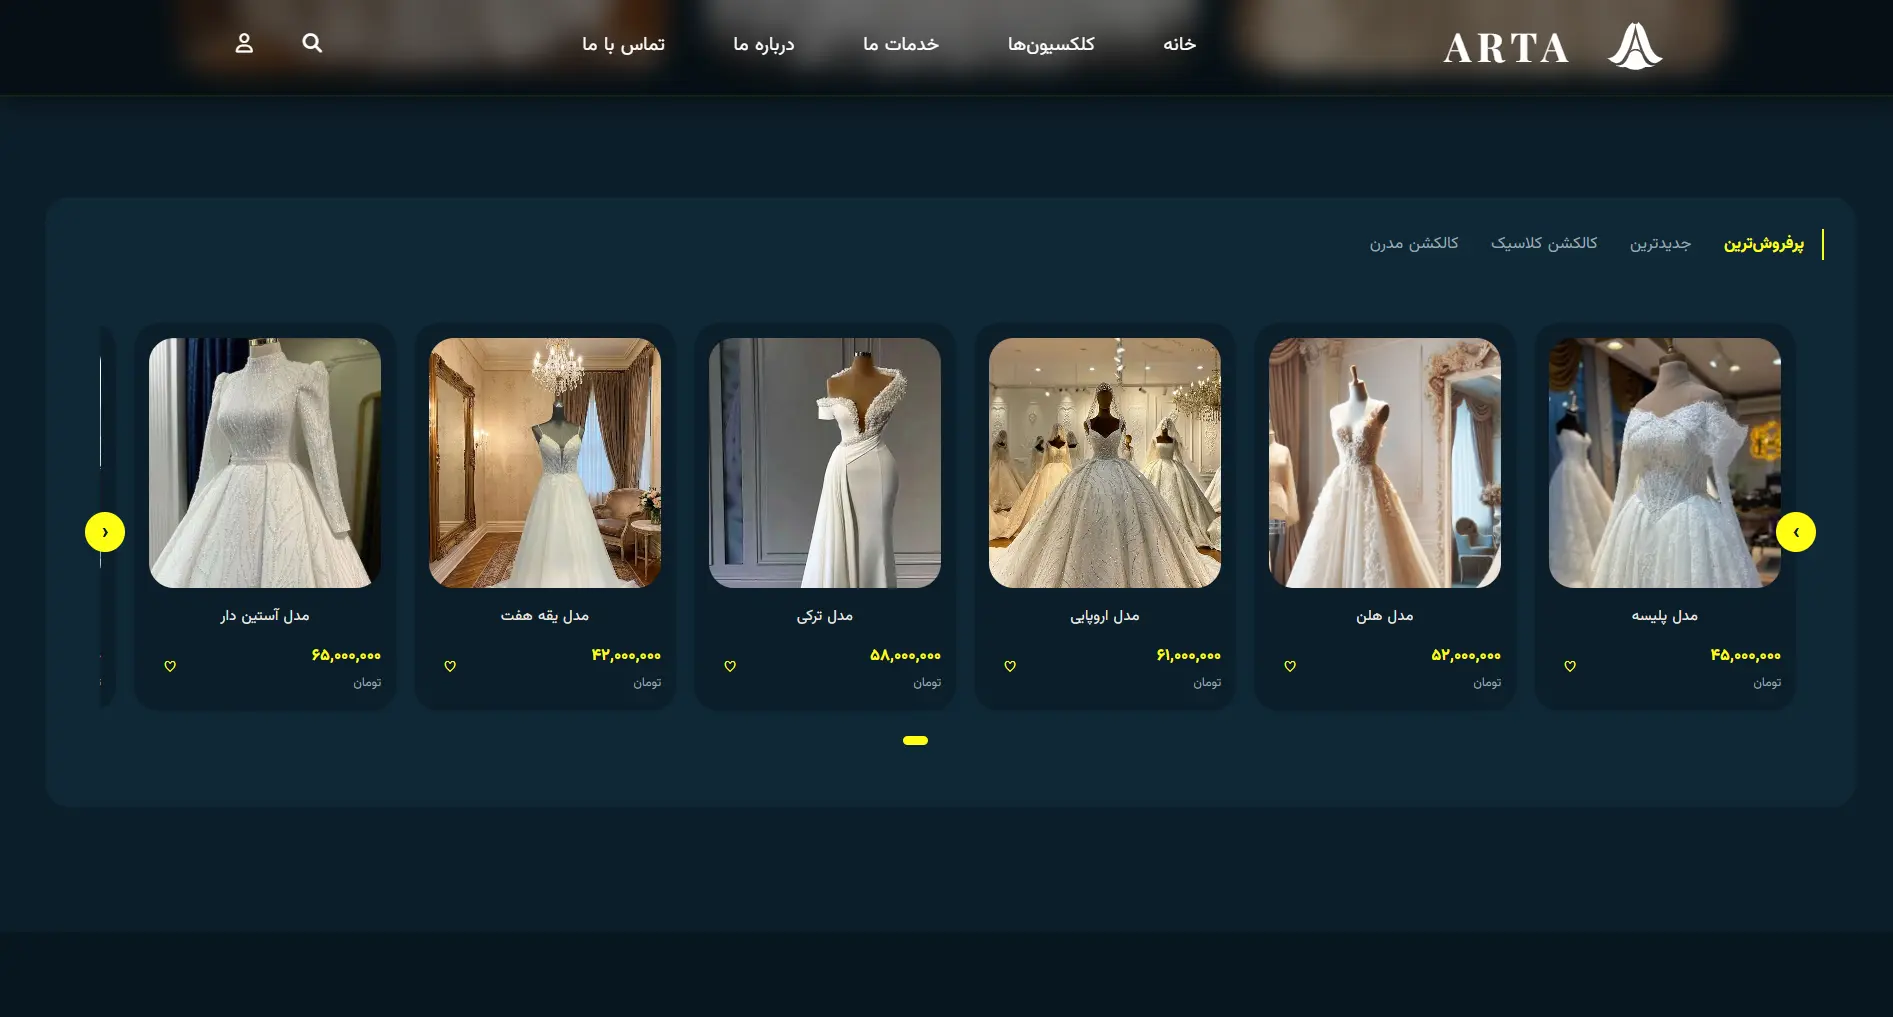1893x1017 pixels.
Task: Click the ARTA wordmark text
Action: click(1506, 48)
